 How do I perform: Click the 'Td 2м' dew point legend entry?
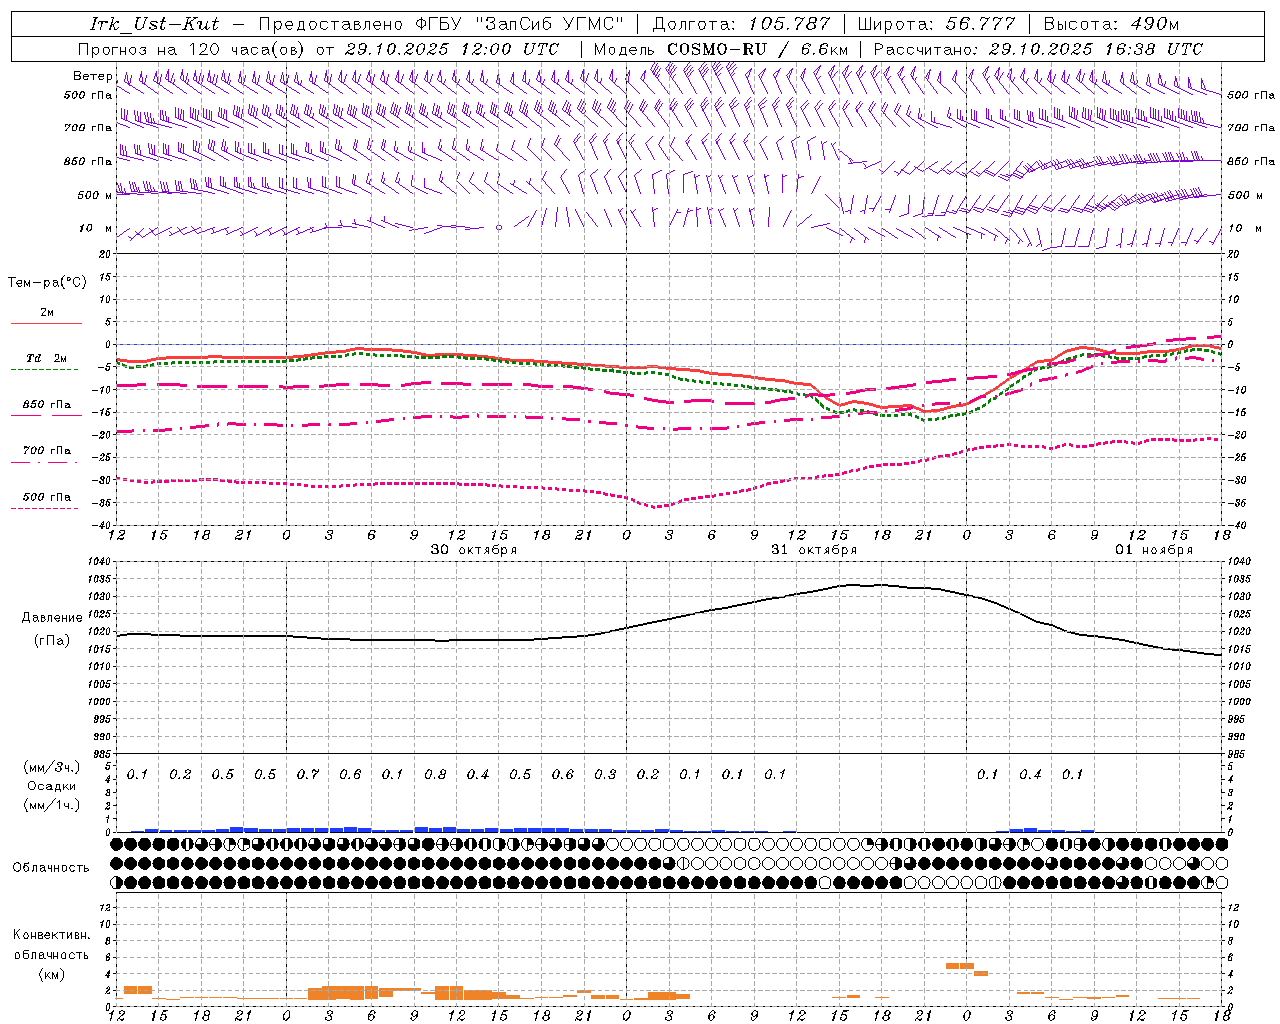(x=47, y=358)
